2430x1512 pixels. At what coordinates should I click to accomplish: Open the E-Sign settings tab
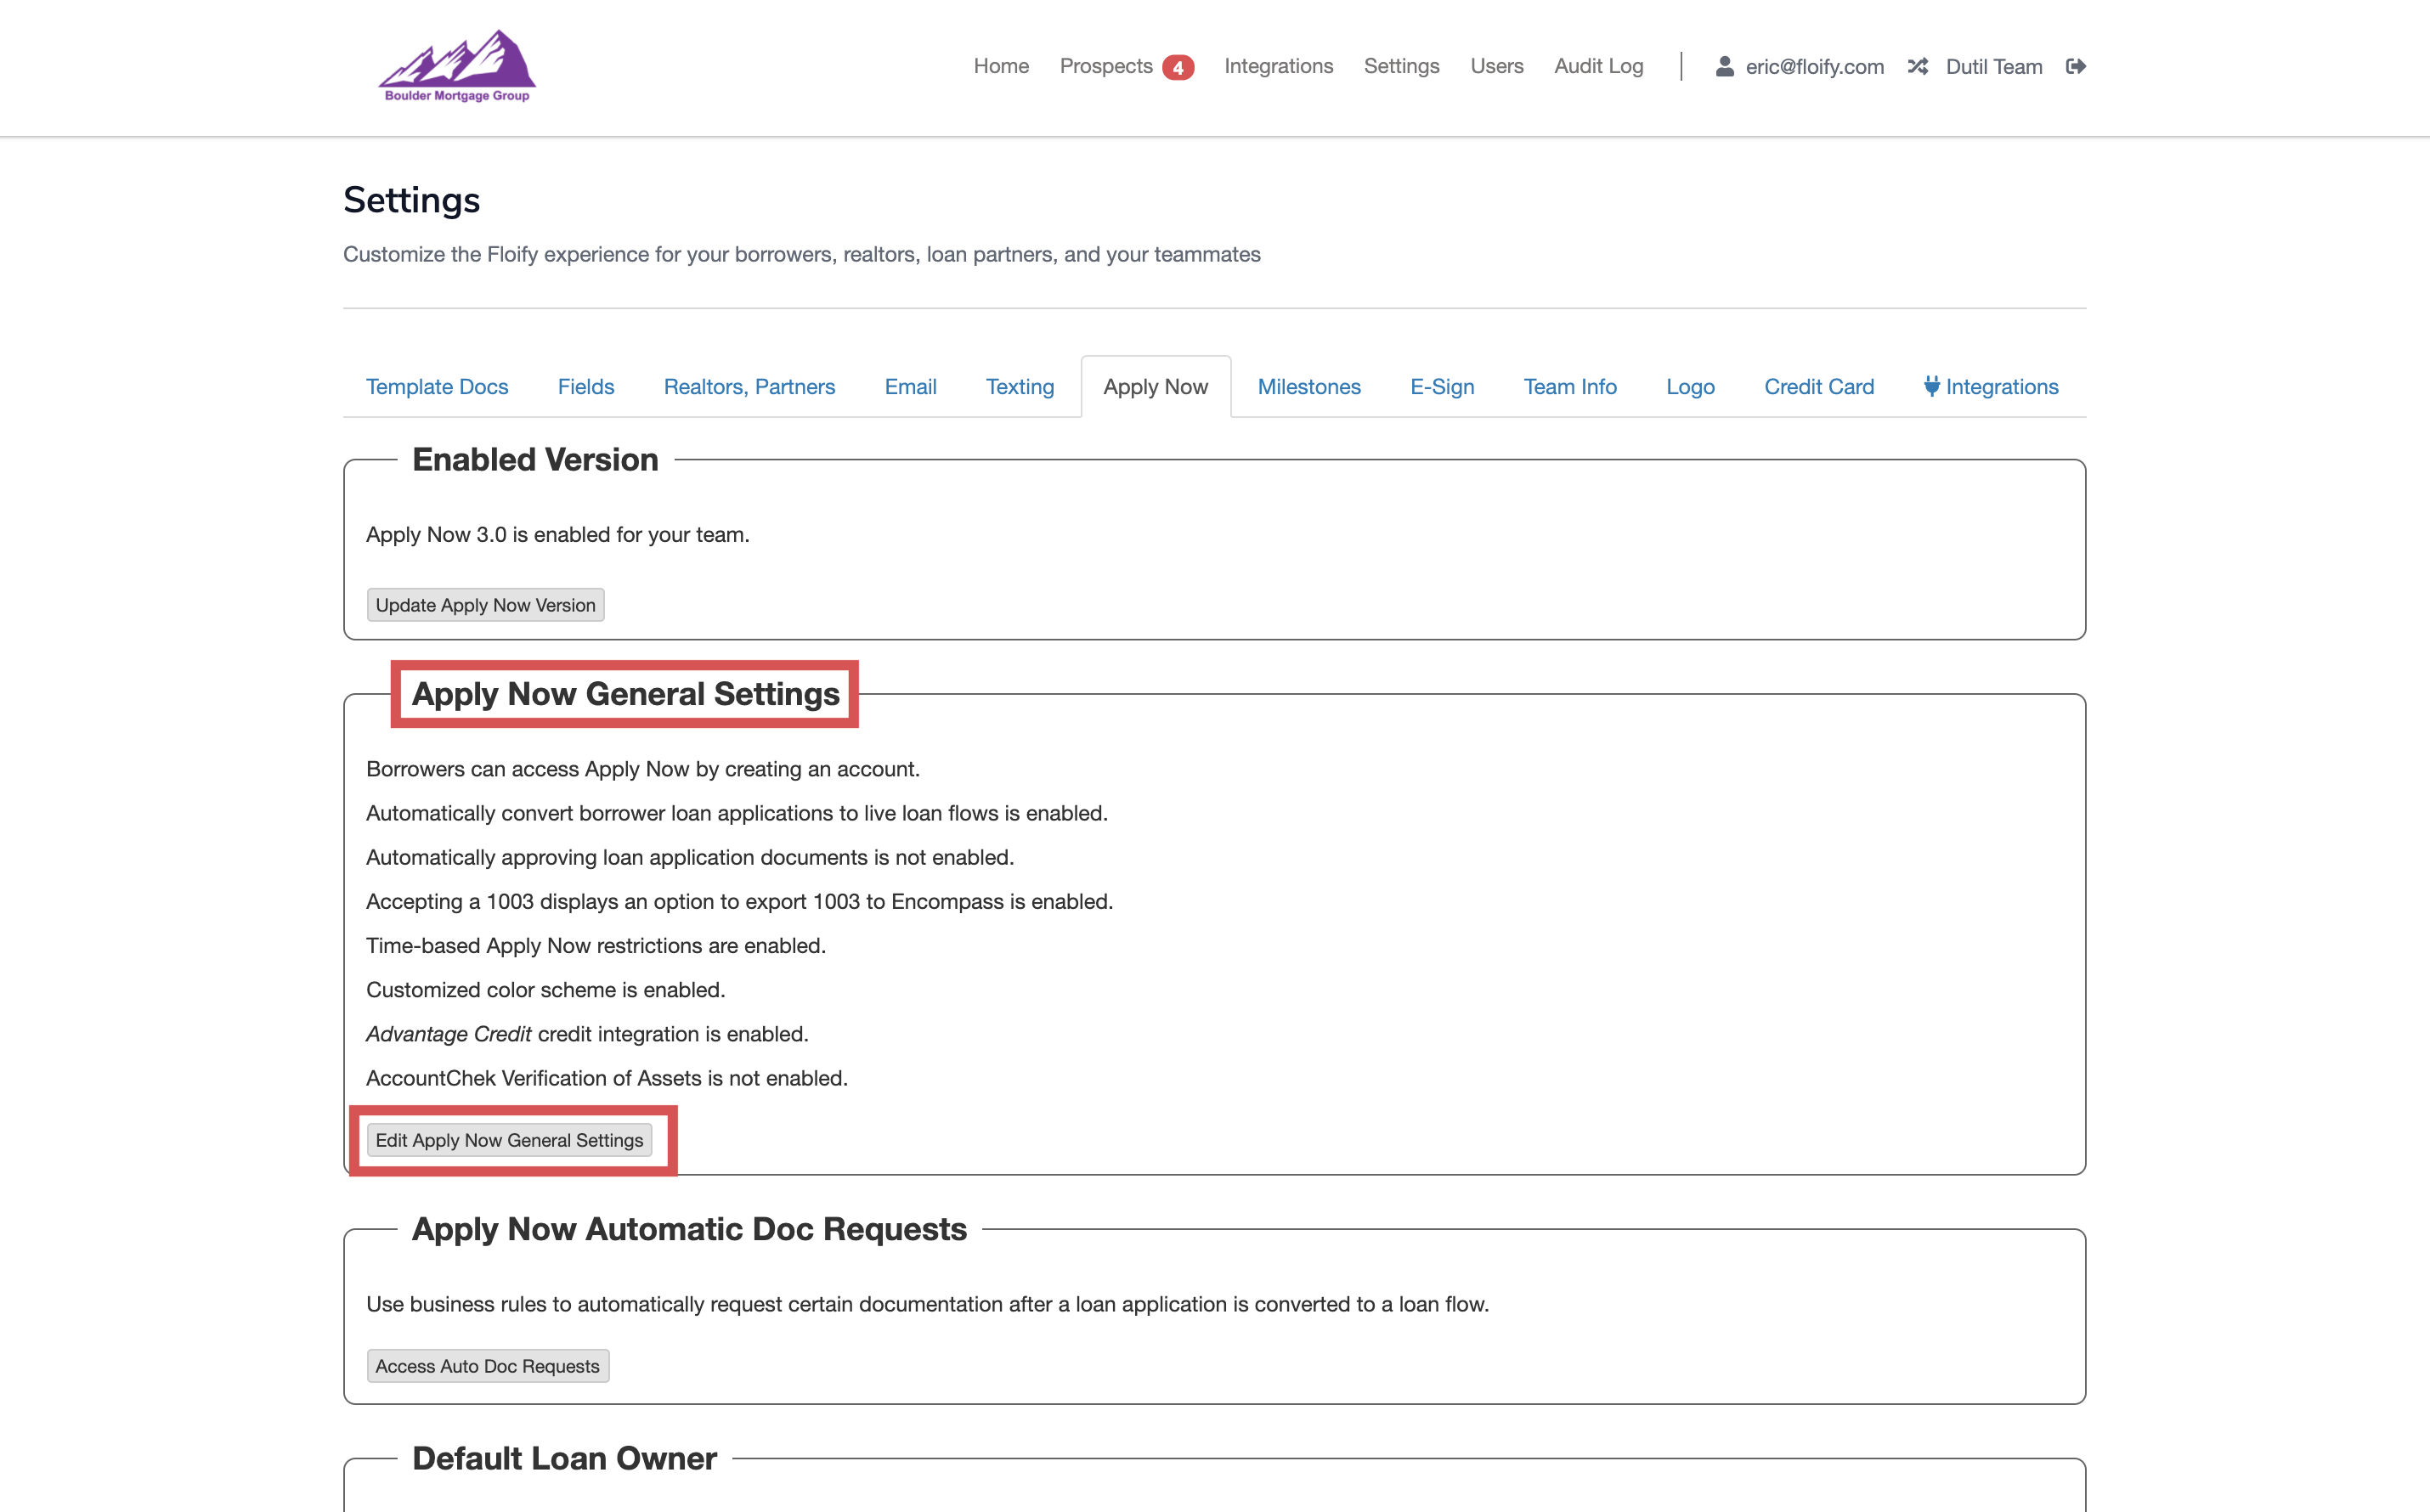pyautogui.click(x=1442, y=387)
